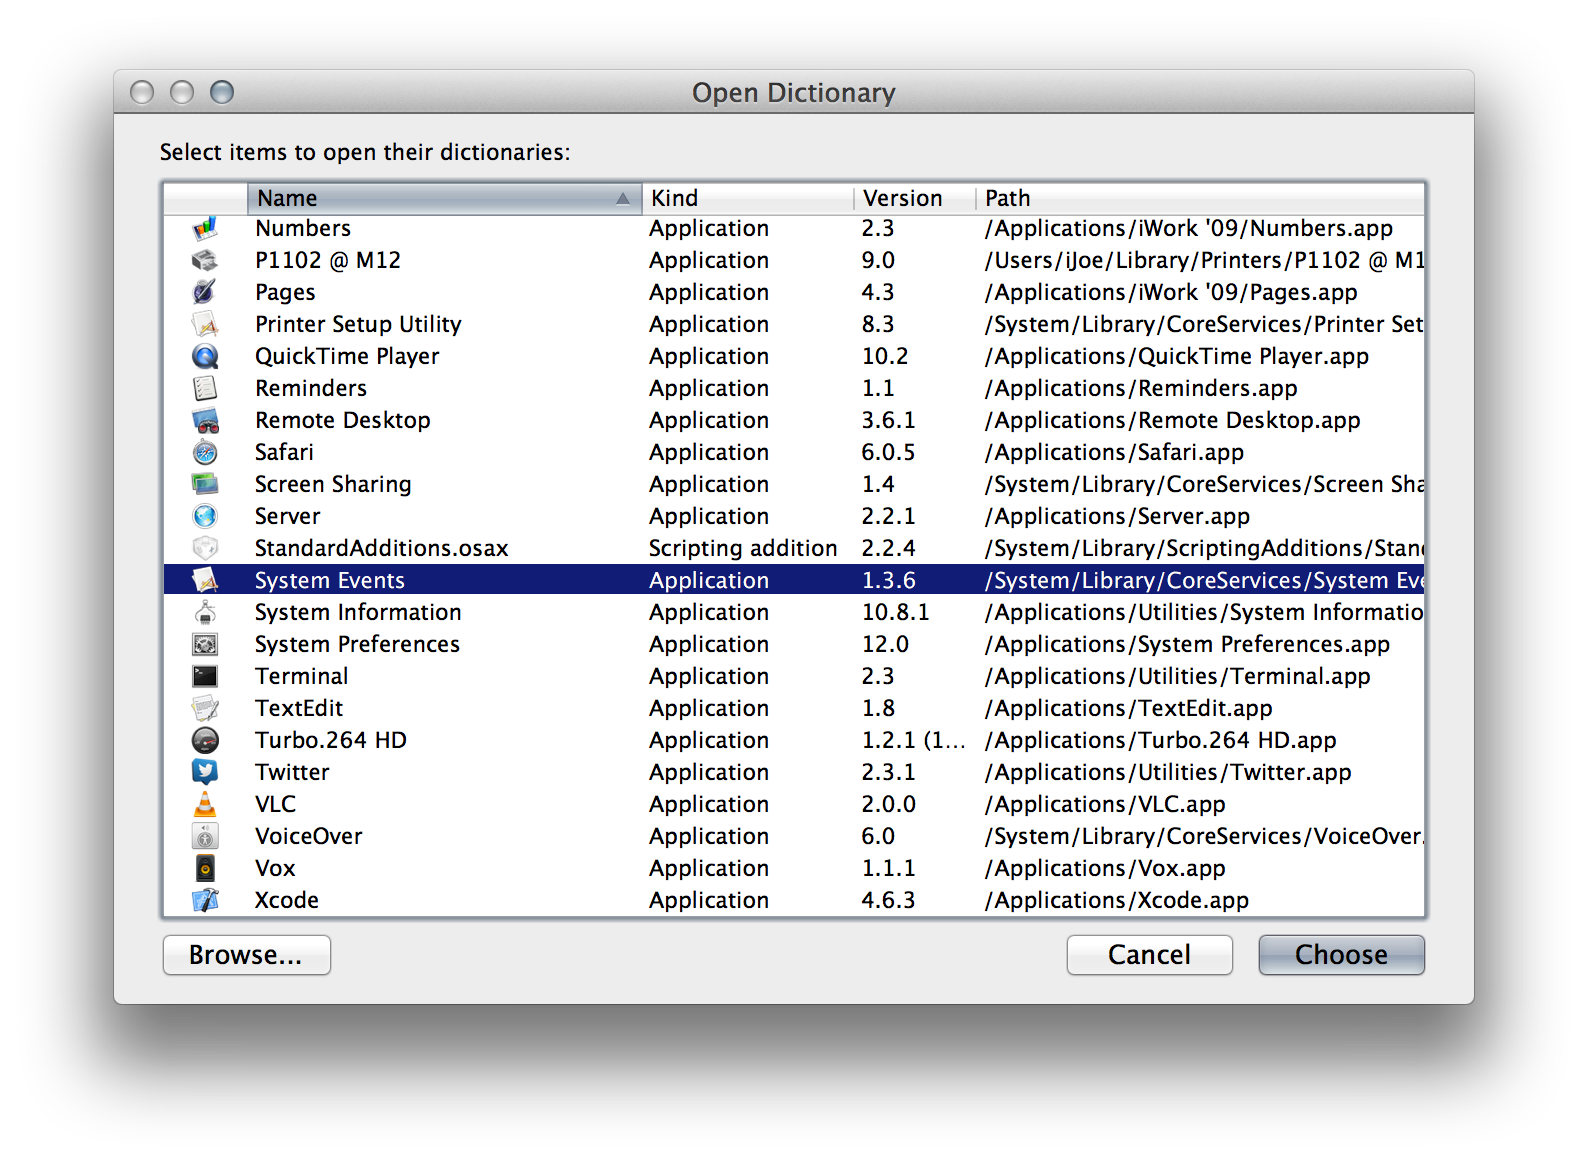
Task: Click System Information's version 10.8.1
Action: pyautogui.click(x=896, y=612)
